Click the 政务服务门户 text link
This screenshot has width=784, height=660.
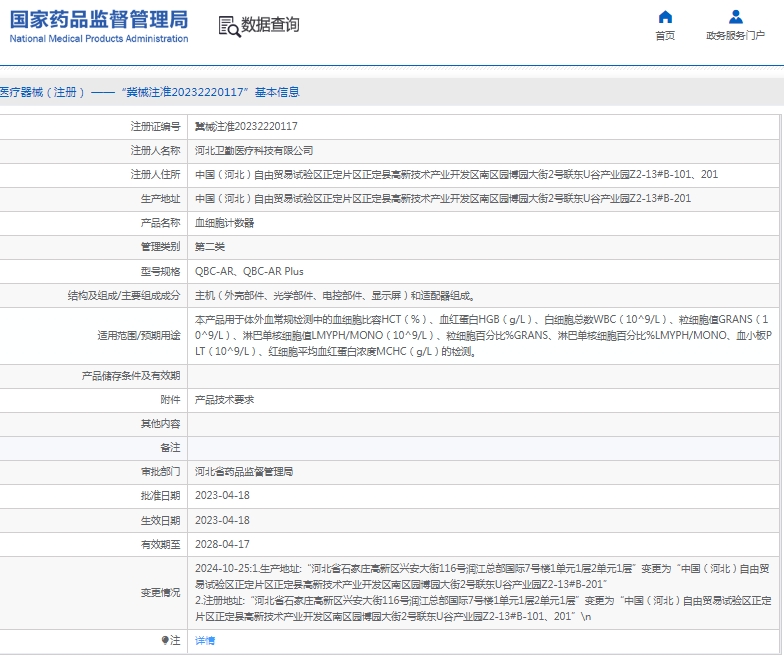click(x=736, y=36)
